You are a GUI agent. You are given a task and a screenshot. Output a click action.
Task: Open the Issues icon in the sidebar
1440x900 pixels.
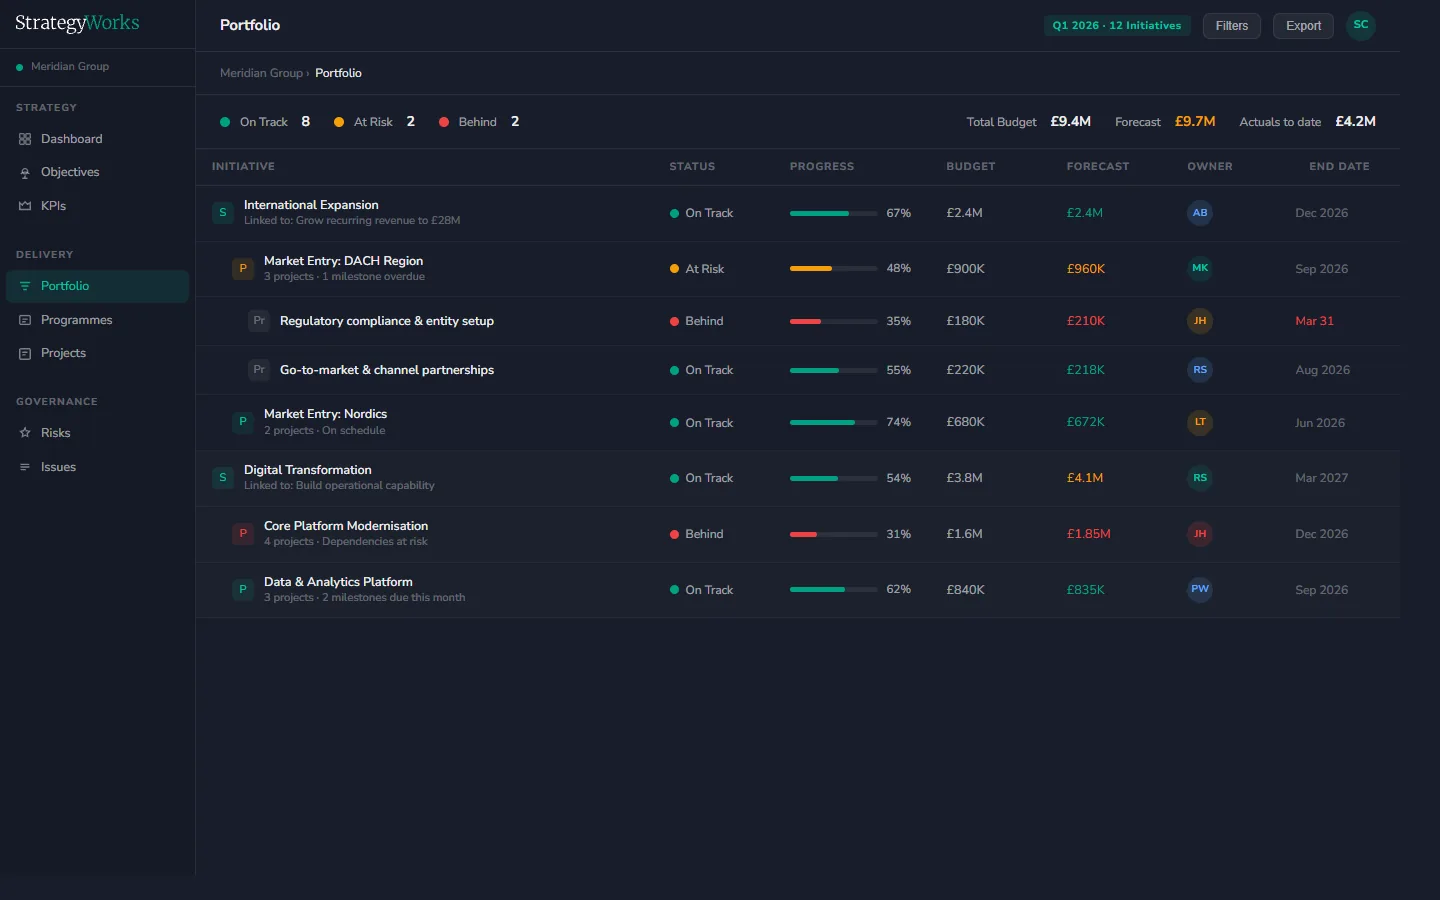pos(24,466)
